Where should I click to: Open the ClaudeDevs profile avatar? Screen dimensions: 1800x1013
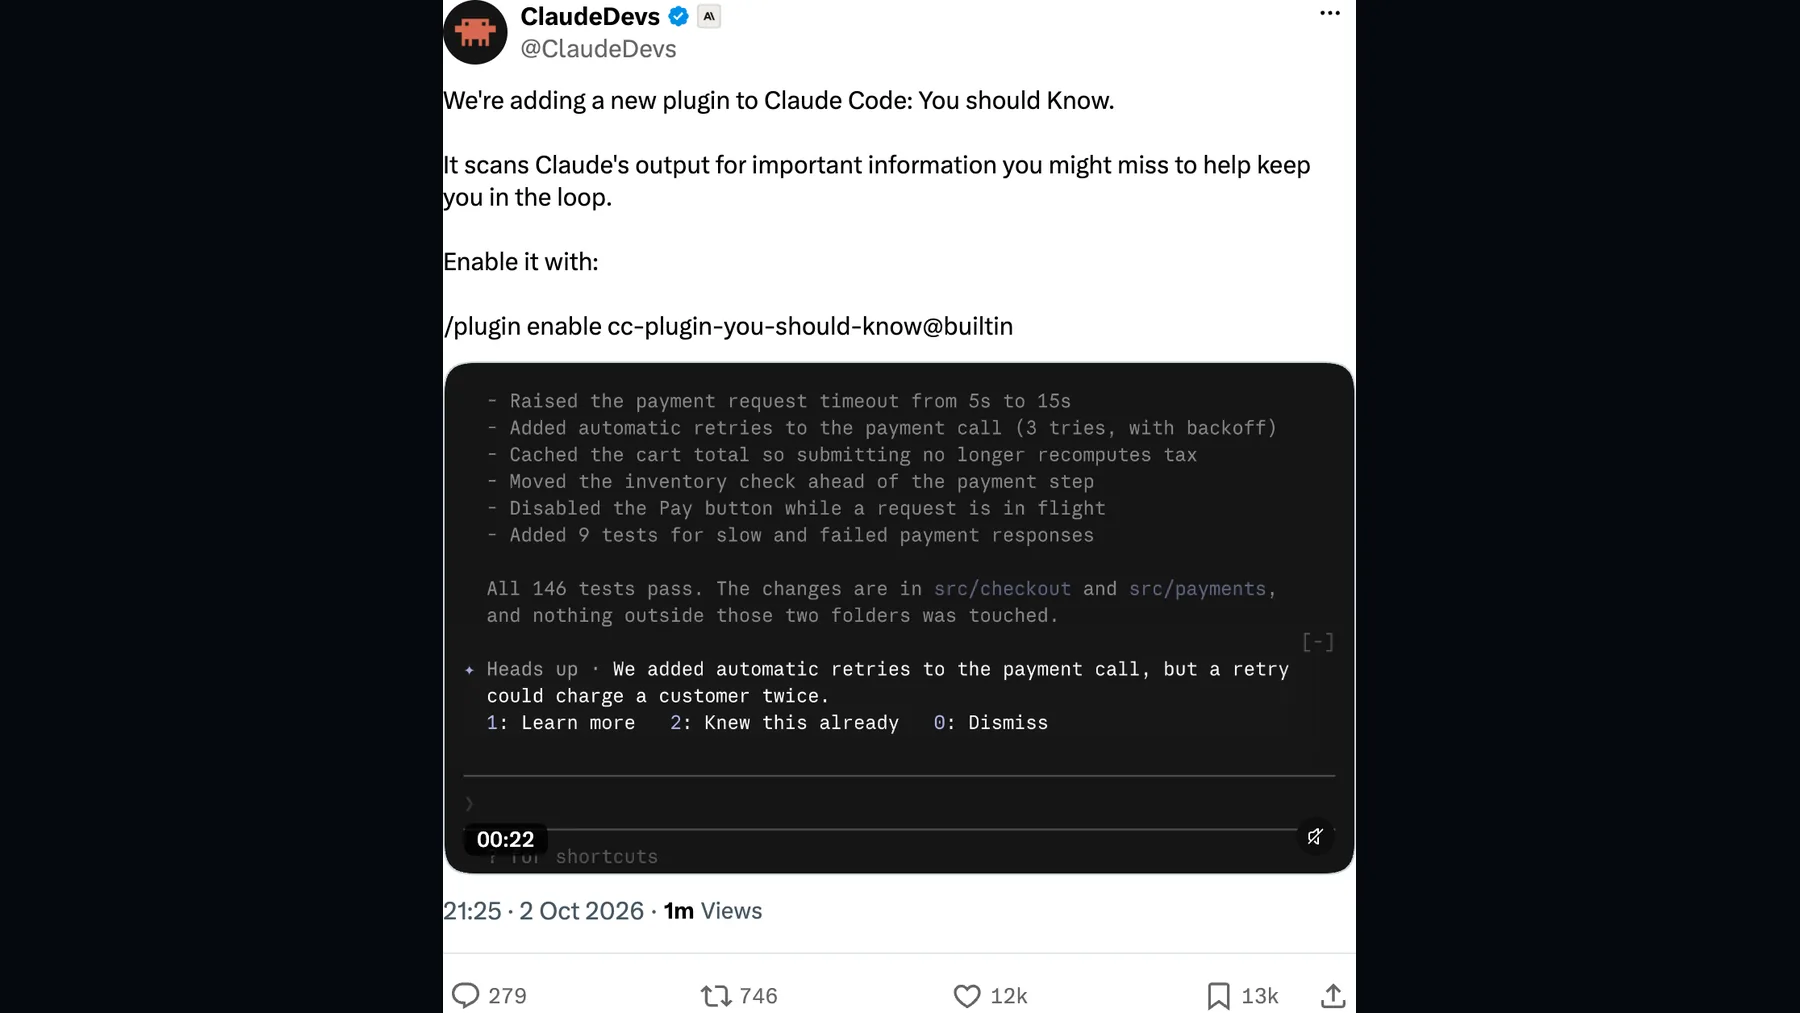pos(475,32)
